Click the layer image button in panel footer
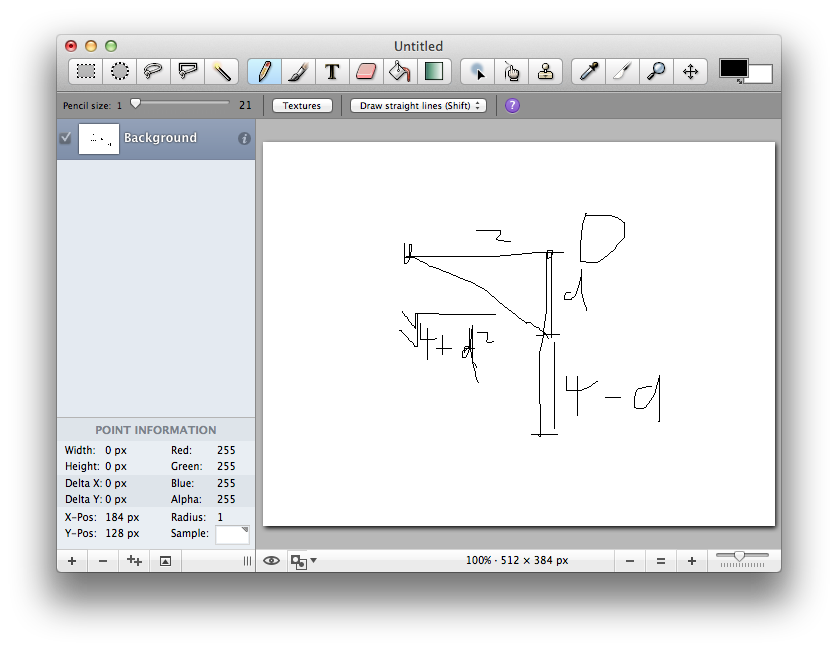The width and height of the screenshot is (838, 651). [x=166, y=561]
